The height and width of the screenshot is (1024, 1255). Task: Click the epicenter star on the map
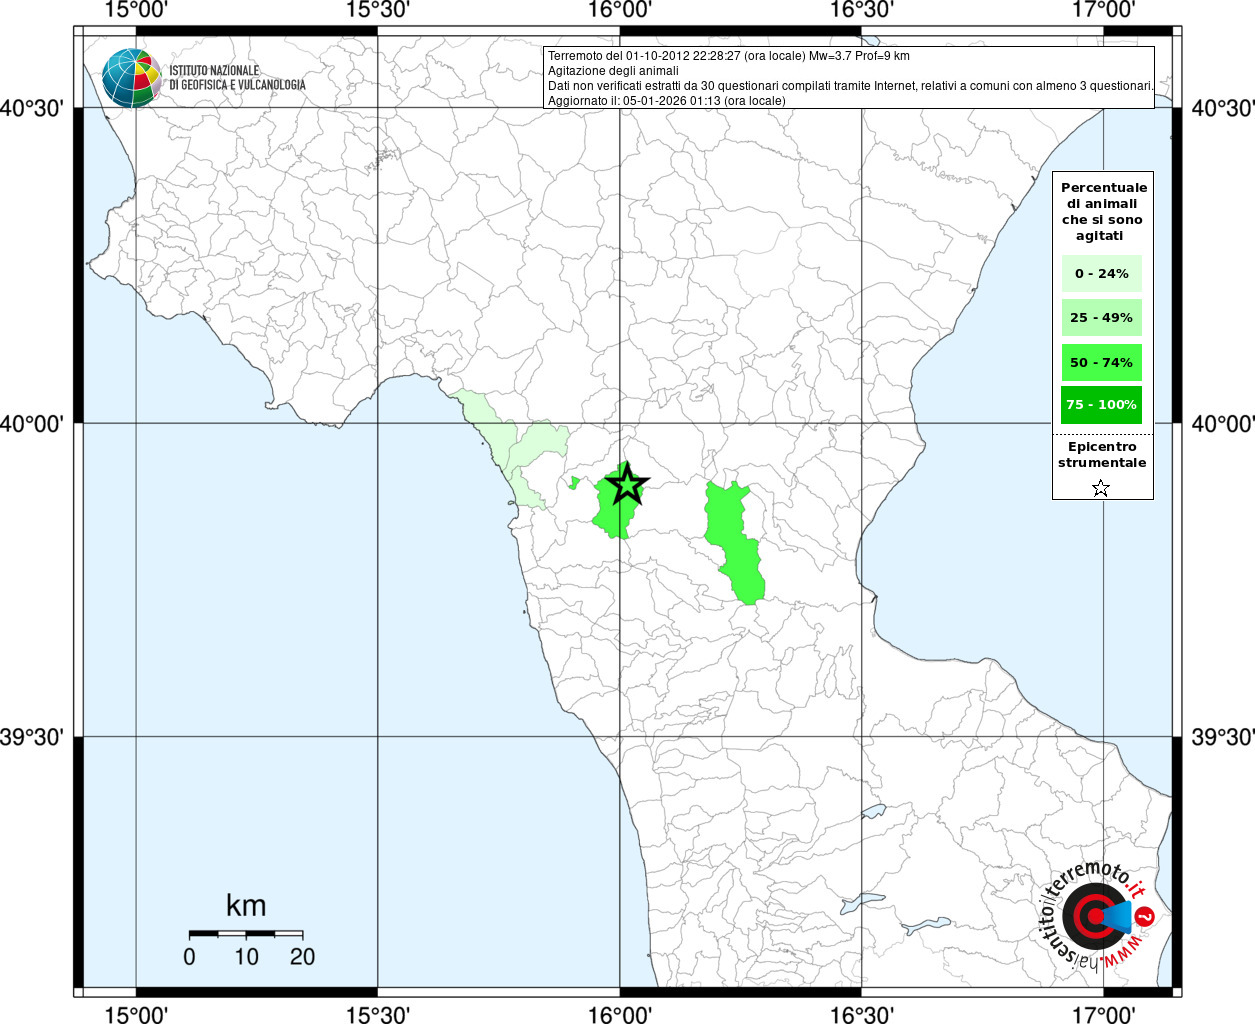[x=627, y=484]
